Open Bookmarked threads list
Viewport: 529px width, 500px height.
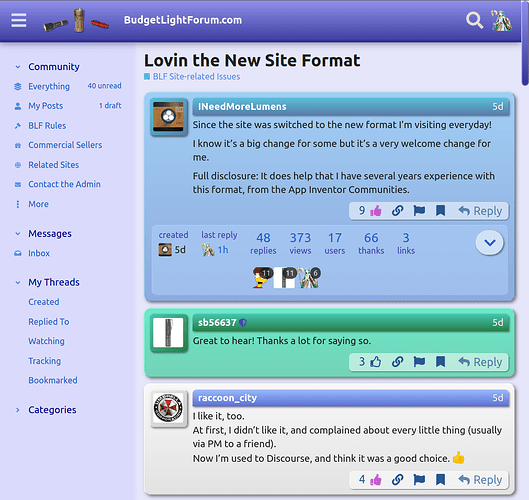tap(53, 380)
